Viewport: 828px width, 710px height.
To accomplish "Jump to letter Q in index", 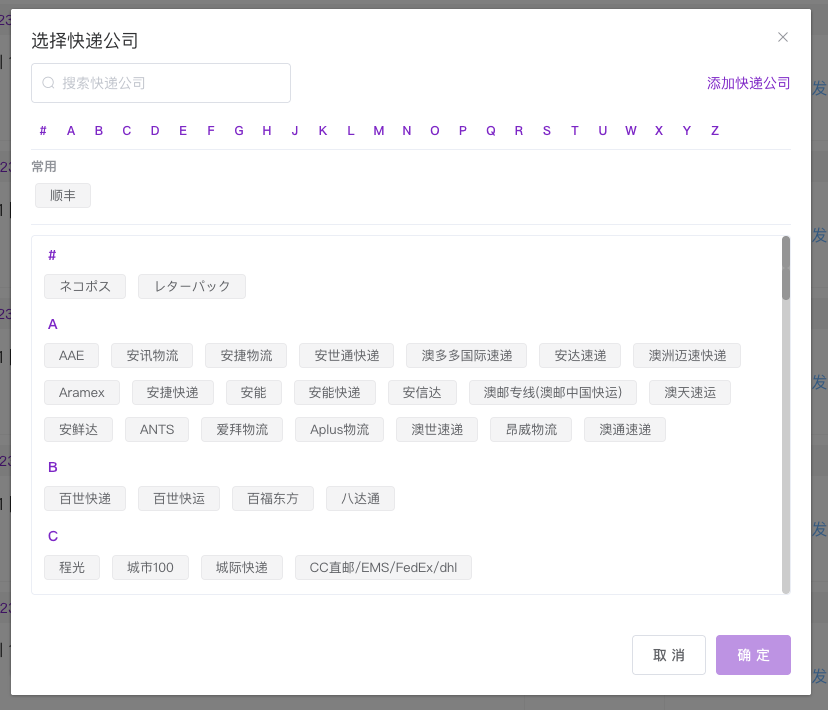I will coord(491,130).
